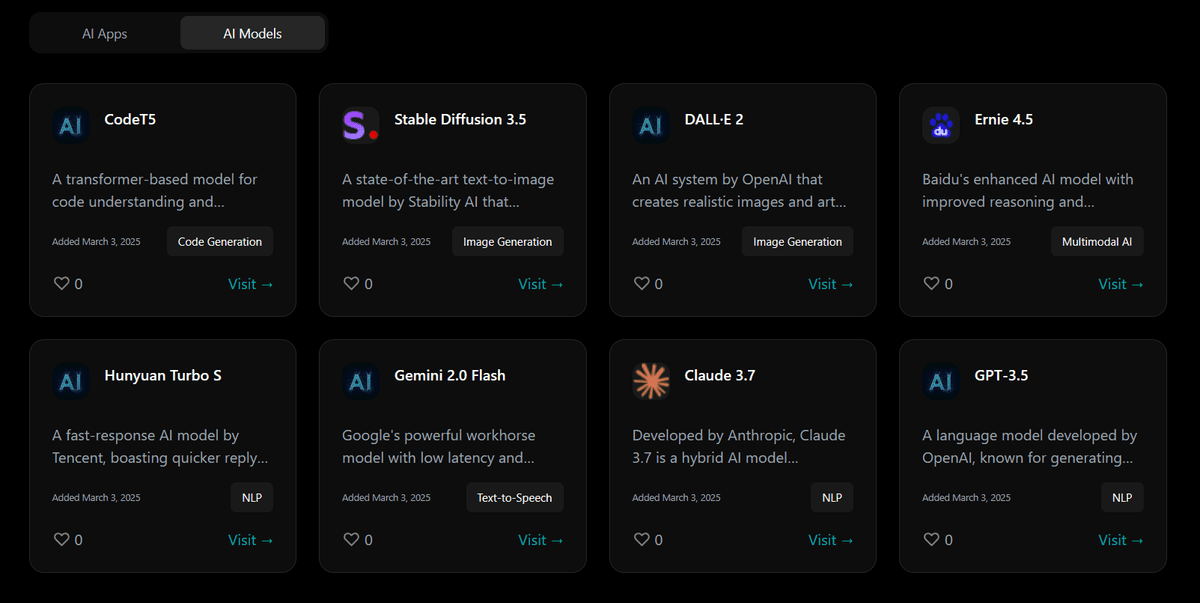
Task: Click the Ernie 4.5 Baidu logo icon
Action: 940,125
